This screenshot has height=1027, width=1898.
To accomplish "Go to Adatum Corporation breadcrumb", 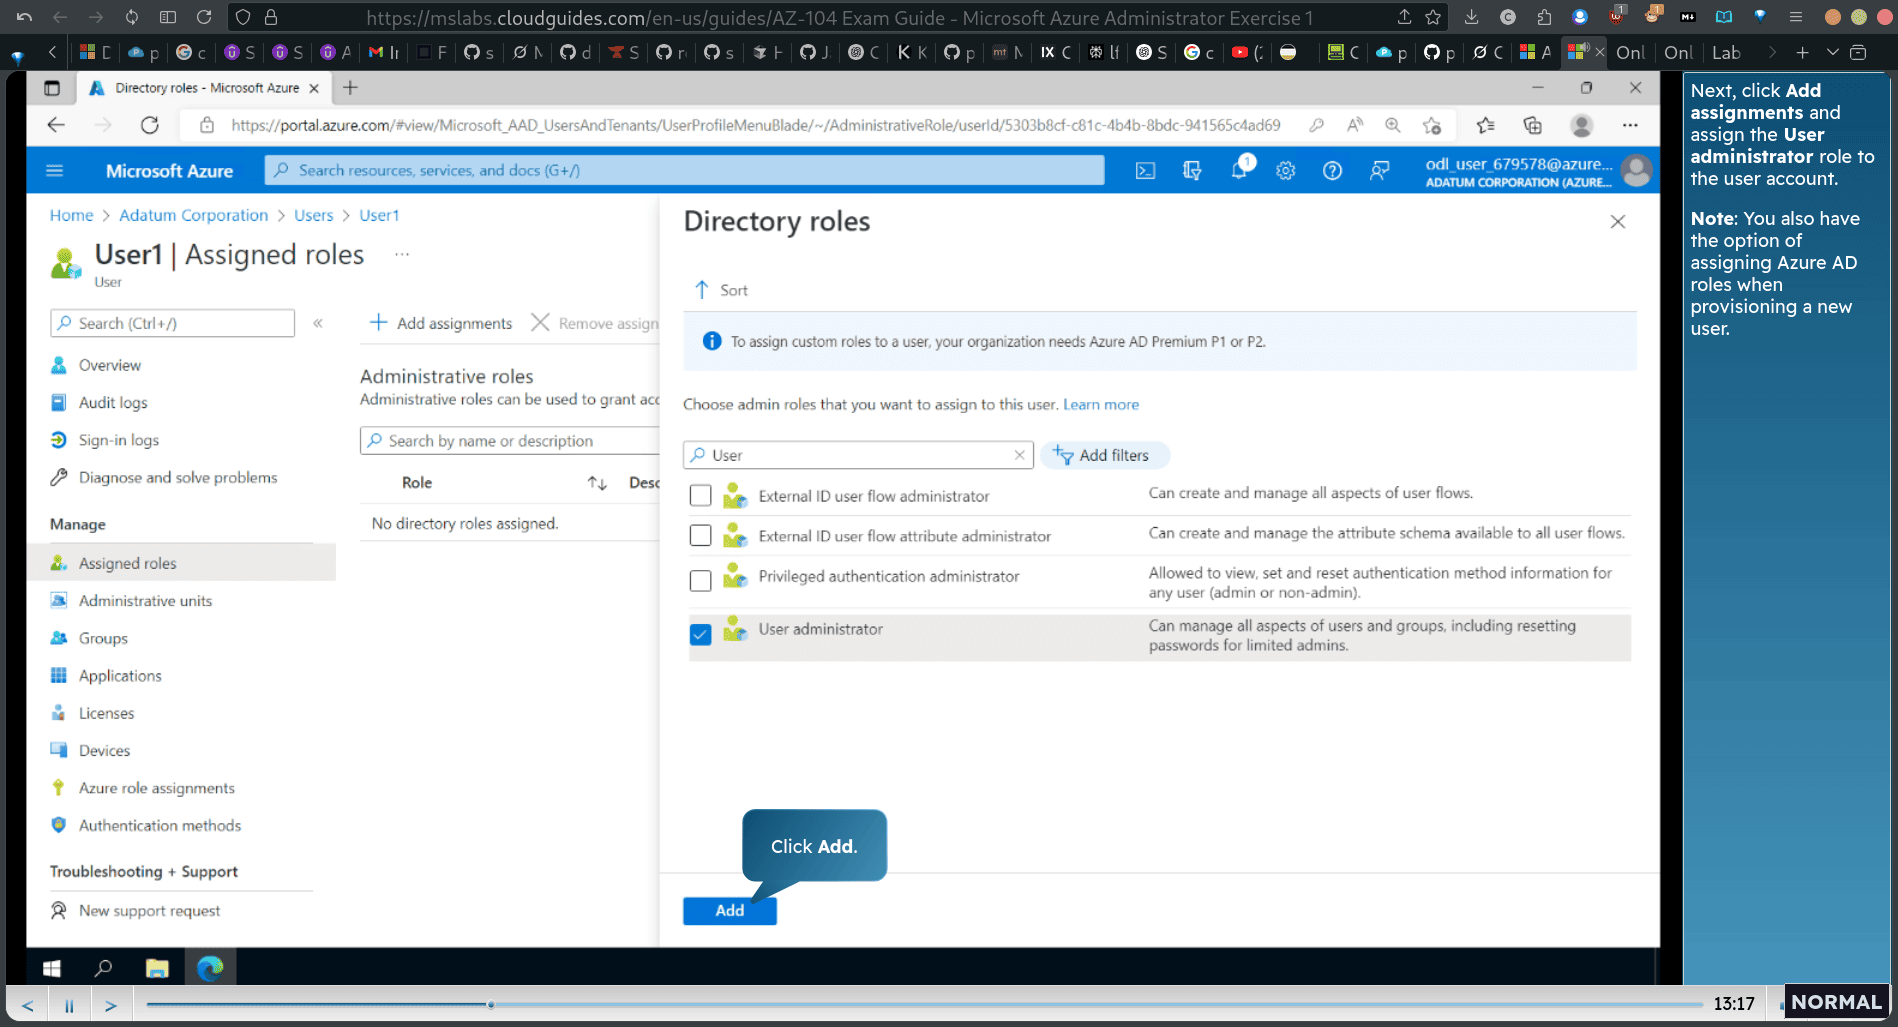I will pos(193,215).
